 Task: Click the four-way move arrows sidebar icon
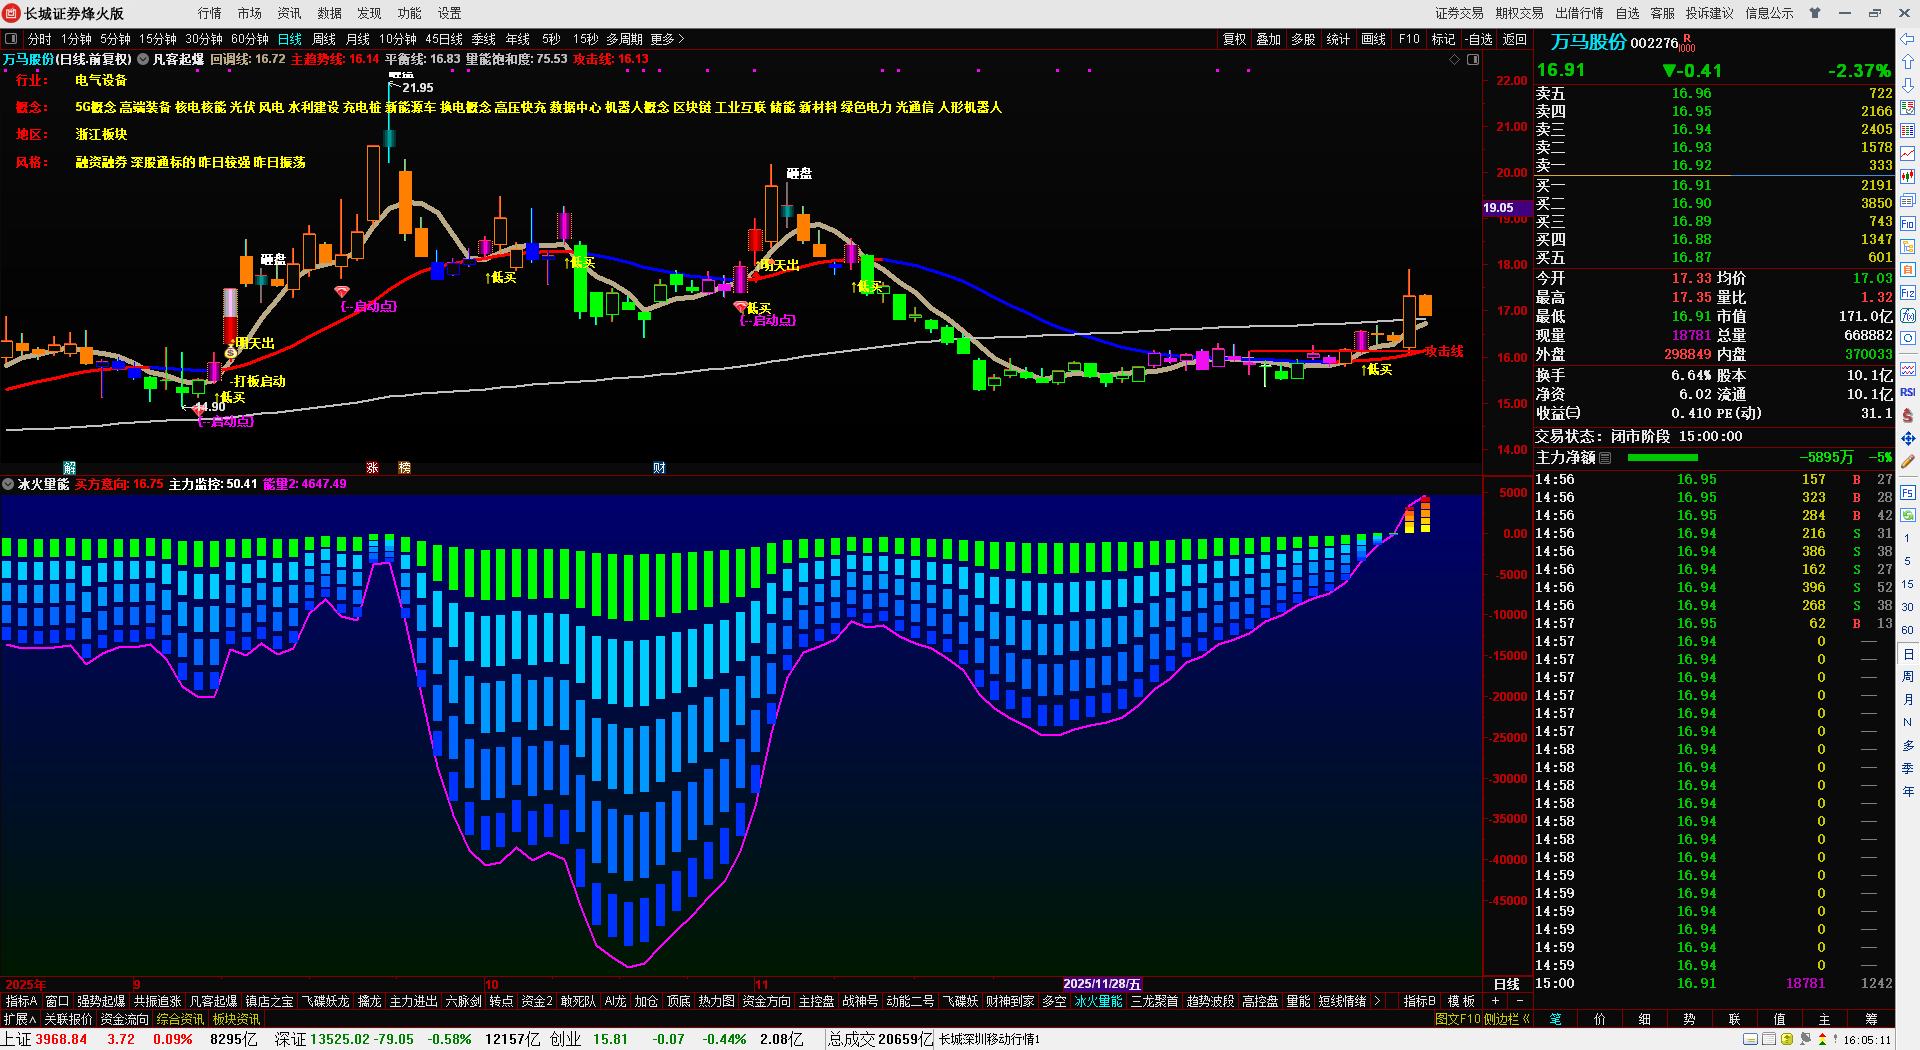[1908, 438]
